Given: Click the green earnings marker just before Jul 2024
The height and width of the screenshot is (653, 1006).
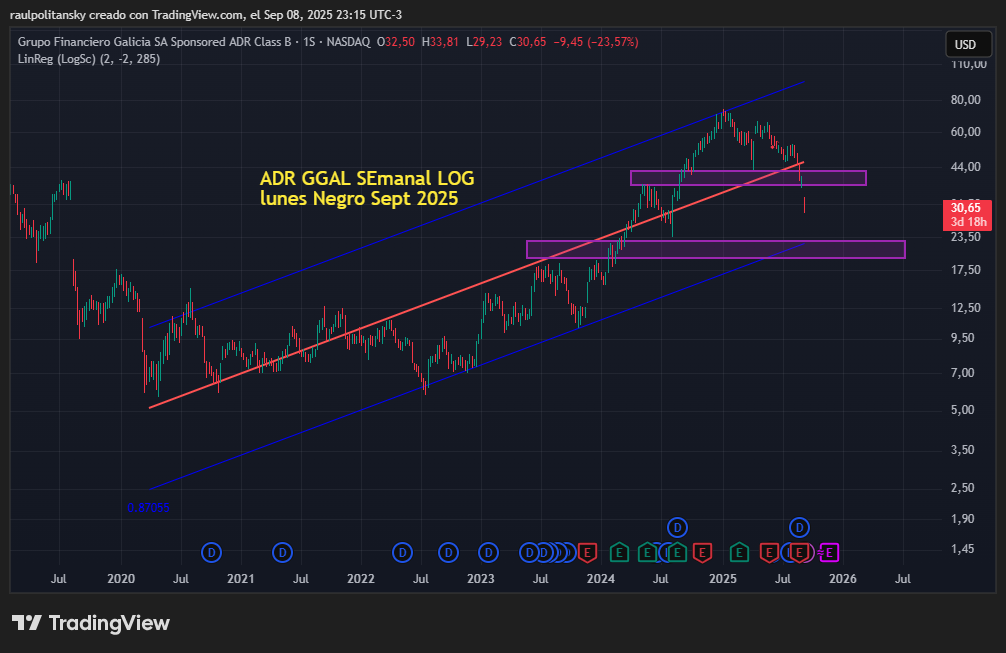Looking at the screenshot, I should point(647,552).
